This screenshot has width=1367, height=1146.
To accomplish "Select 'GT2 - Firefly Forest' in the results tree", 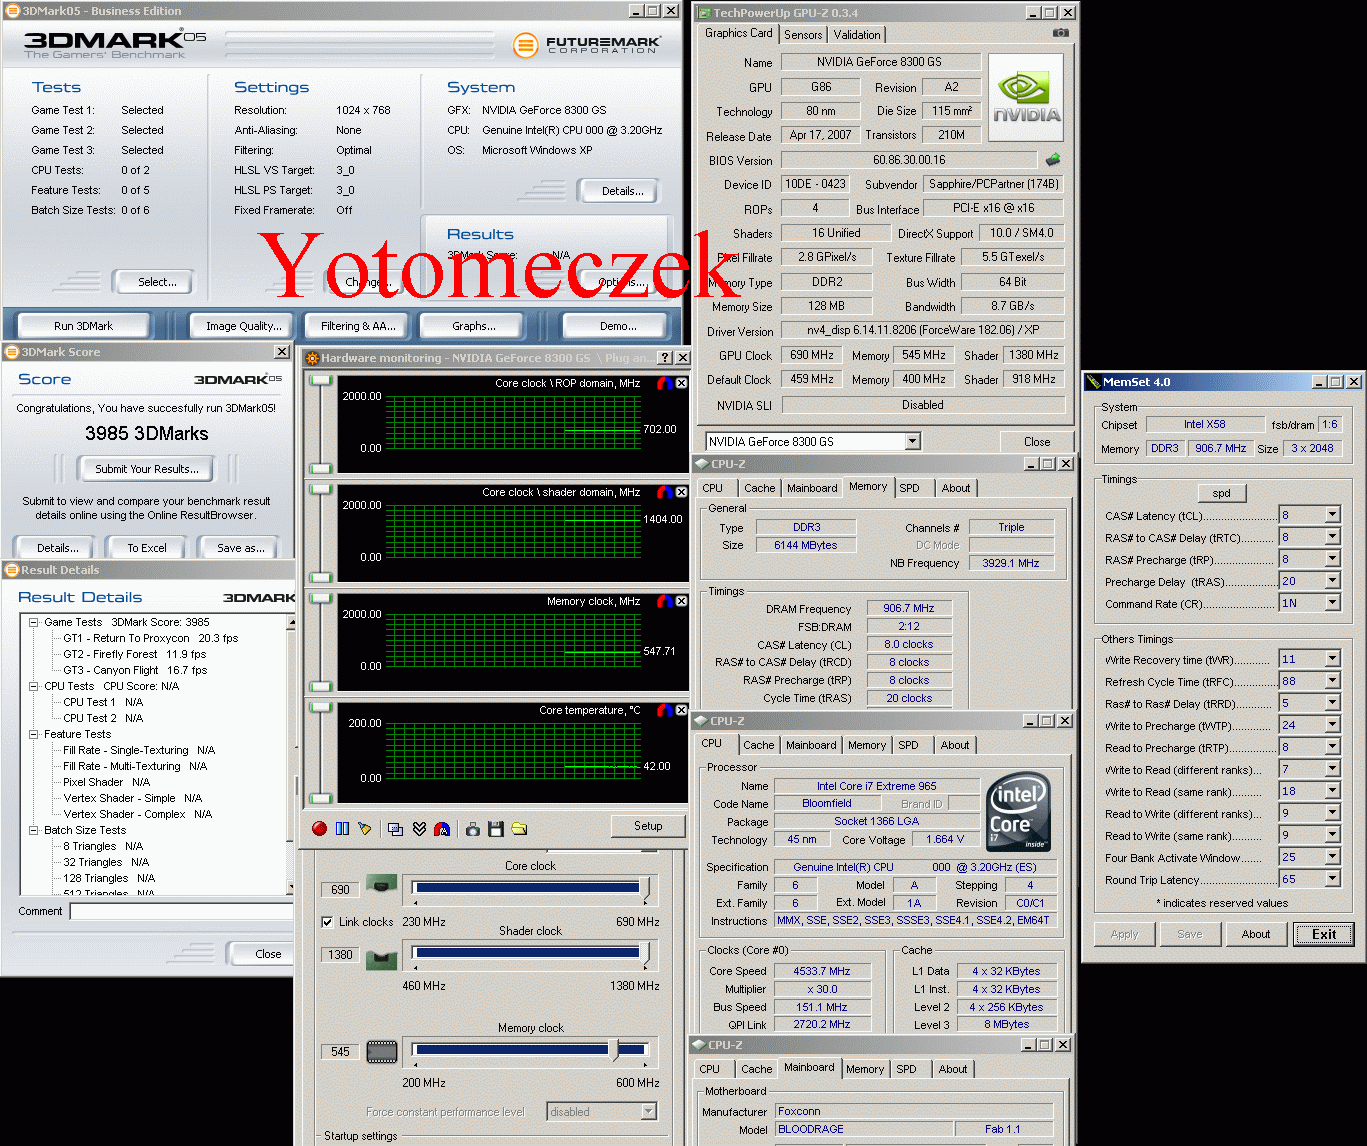I will tap(134, 654).
